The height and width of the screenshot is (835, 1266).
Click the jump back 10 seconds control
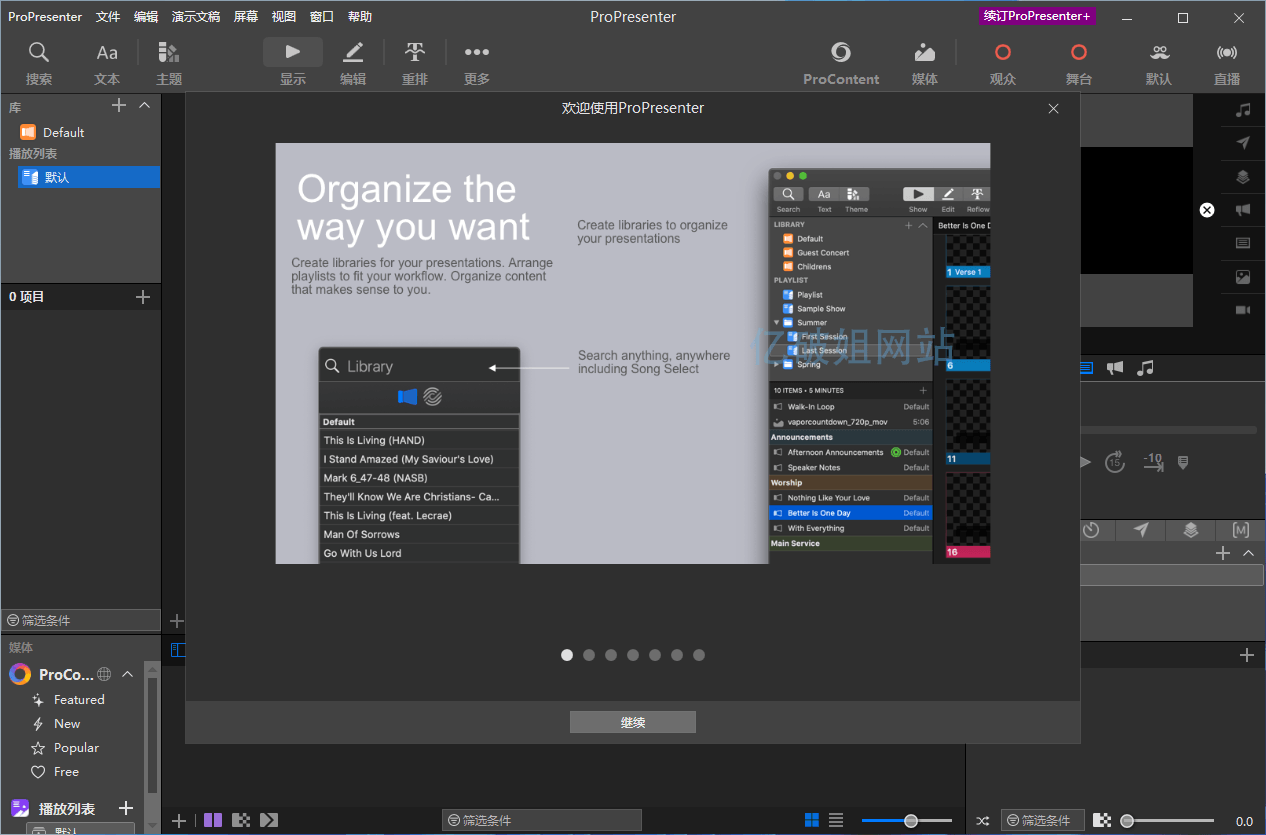click(1153, 461)
